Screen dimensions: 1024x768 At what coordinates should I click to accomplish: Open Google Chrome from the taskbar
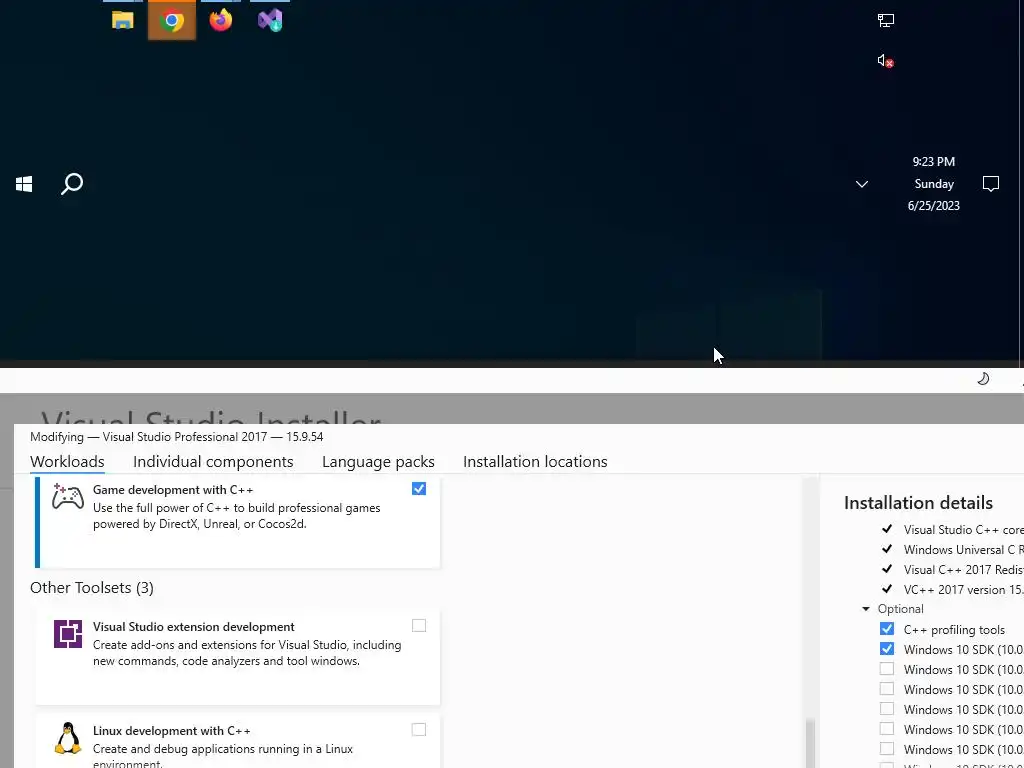coord(172,20)
